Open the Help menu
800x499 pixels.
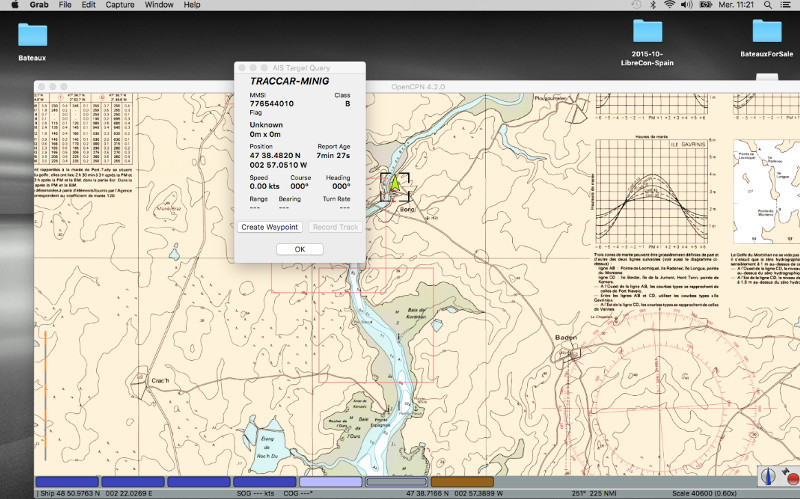[192, 5]
